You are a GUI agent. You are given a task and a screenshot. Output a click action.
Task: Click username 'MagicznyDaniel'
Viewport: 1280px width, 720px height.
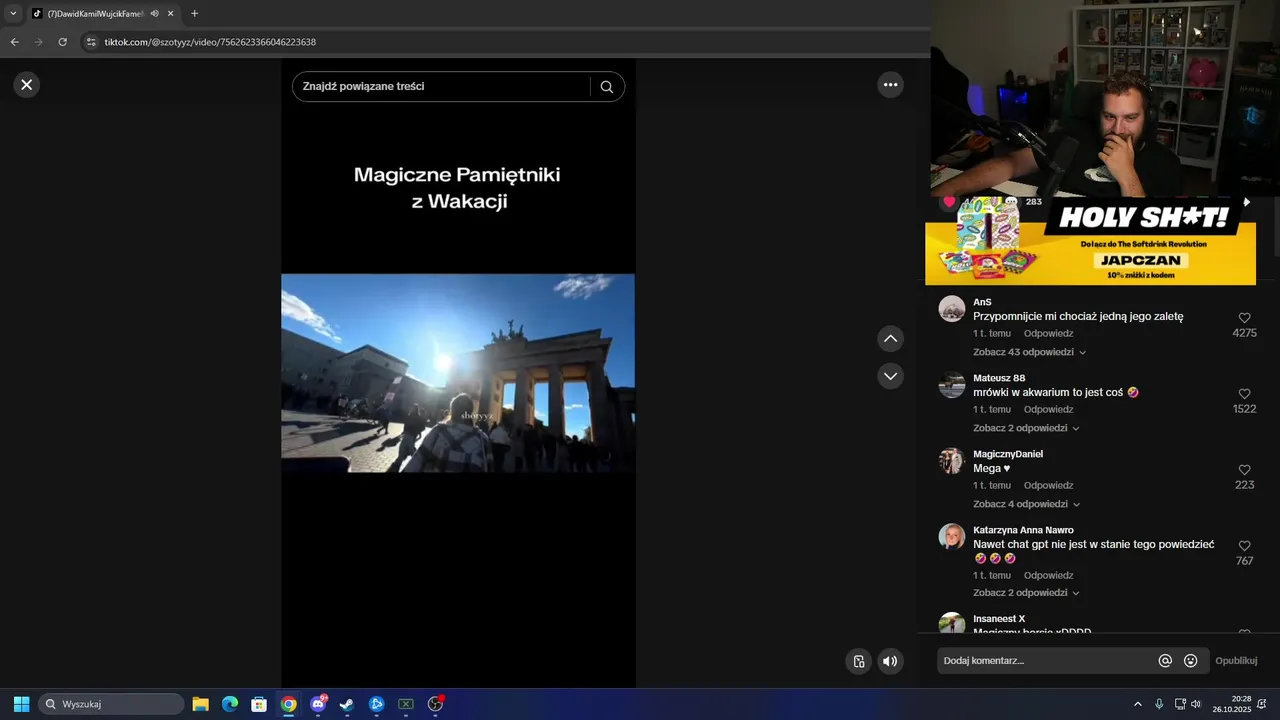tap(1008, 454)
